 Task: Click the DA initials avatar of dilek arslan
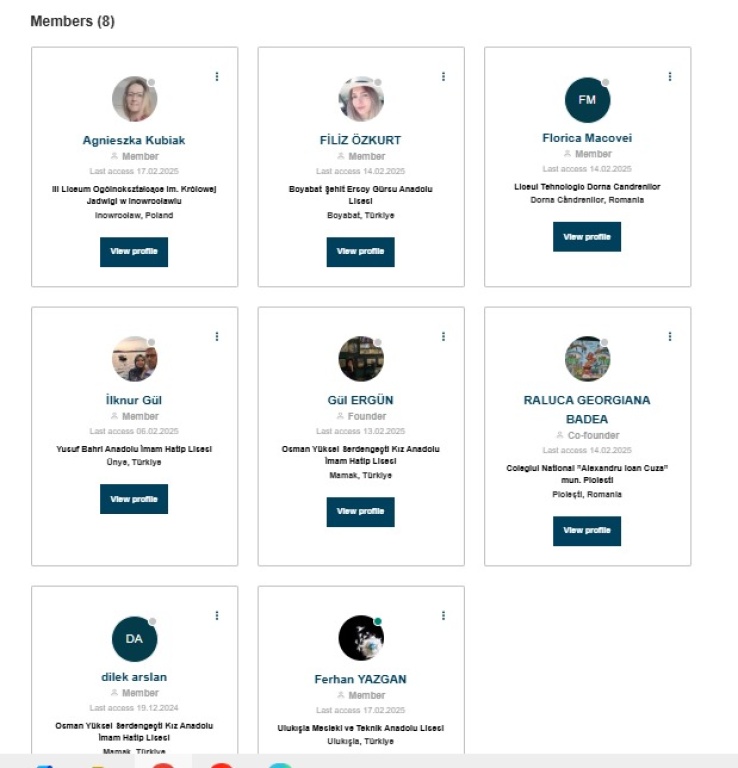(x=134, y=639)
